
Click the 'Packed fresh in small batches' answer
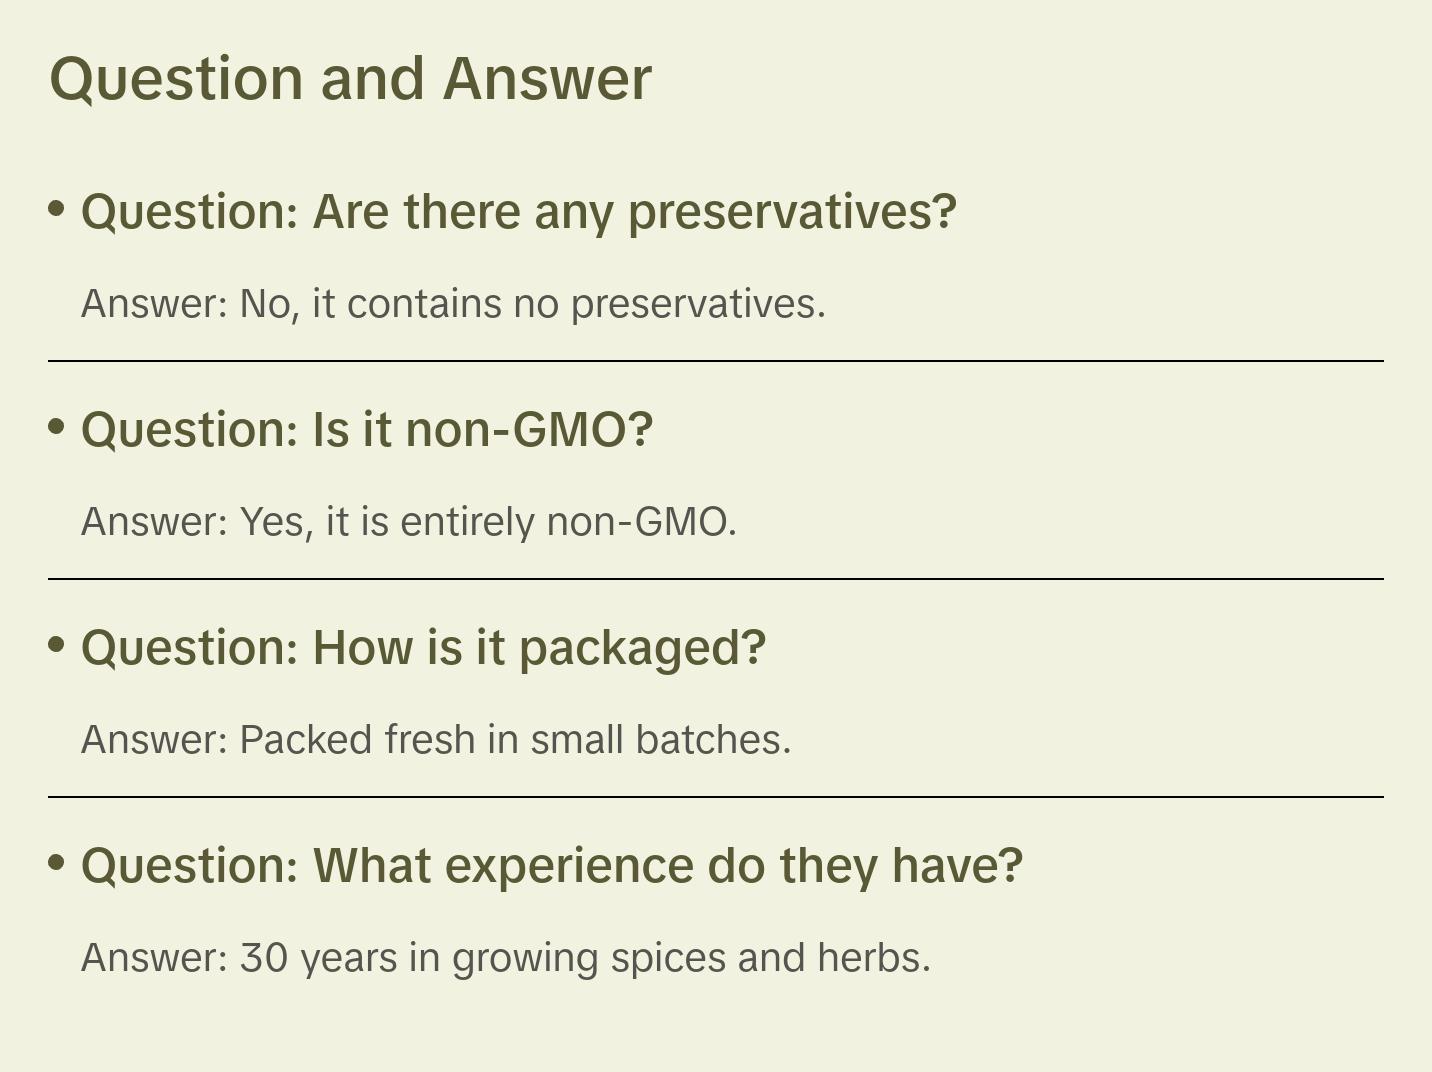(436, 740)
